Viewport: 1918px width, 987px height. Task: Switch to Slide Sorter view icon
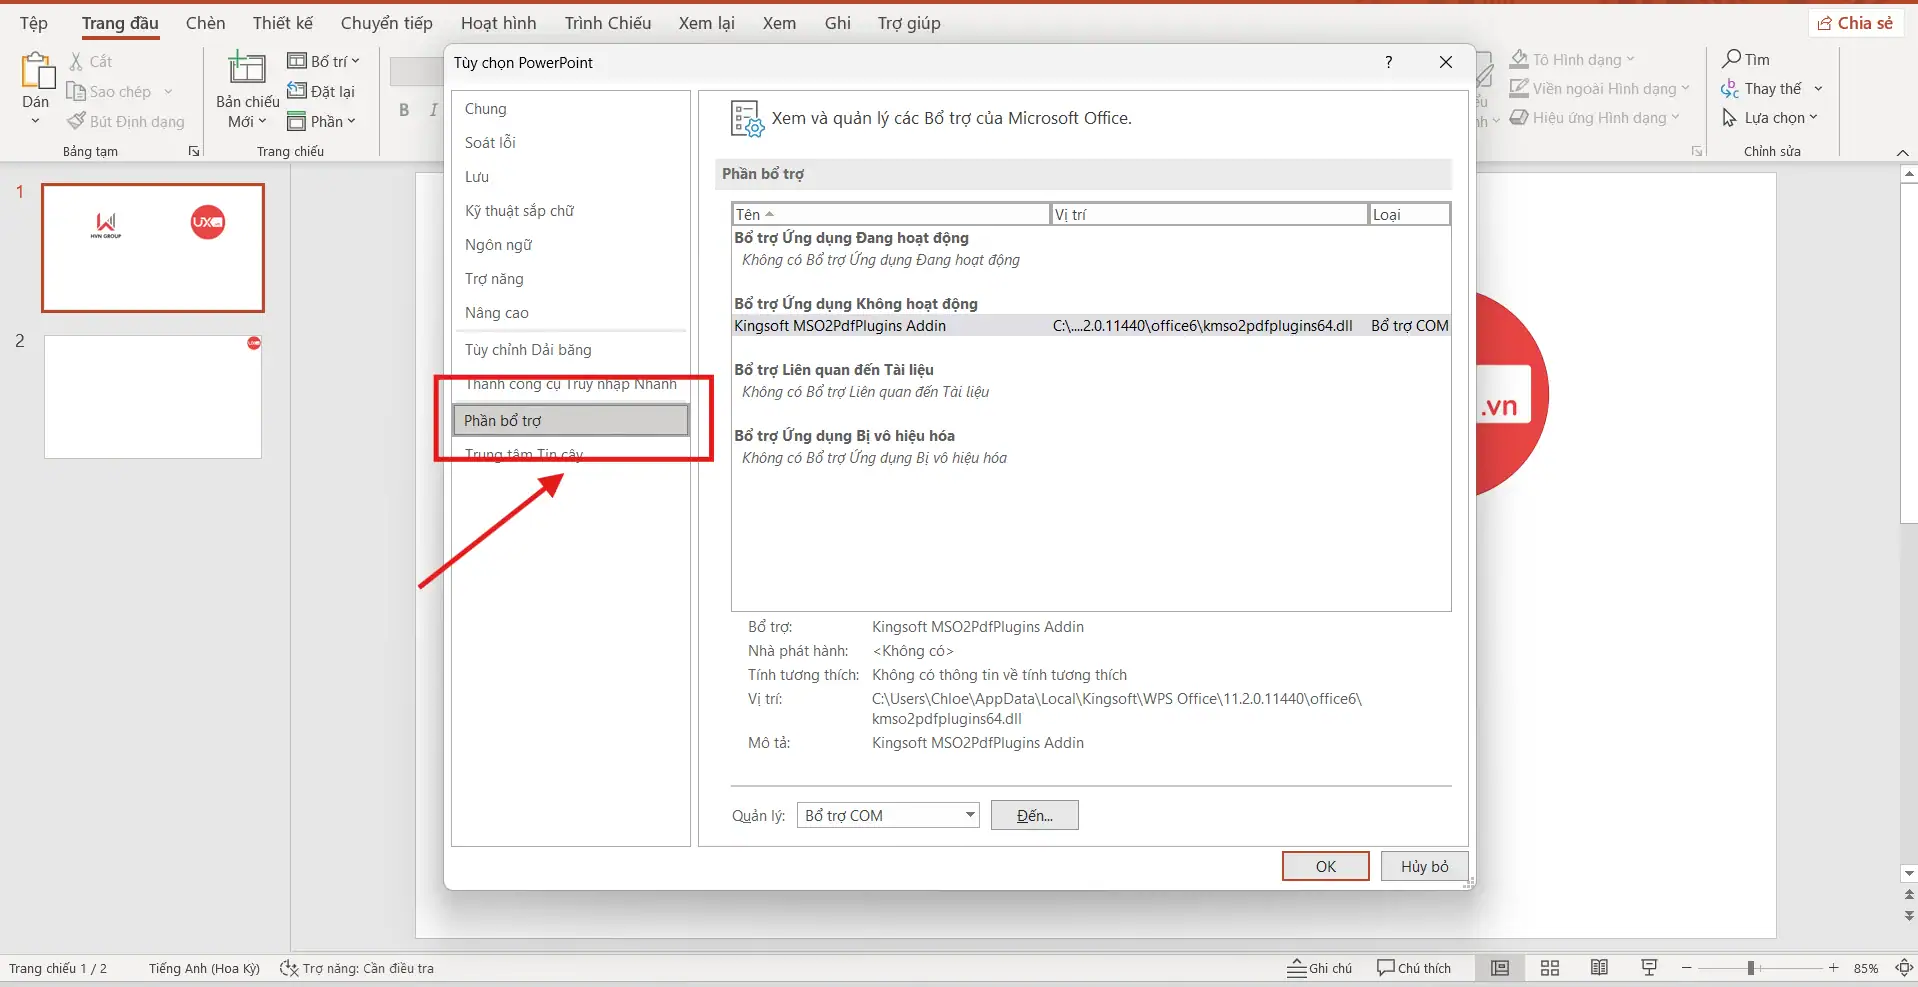1549,968
